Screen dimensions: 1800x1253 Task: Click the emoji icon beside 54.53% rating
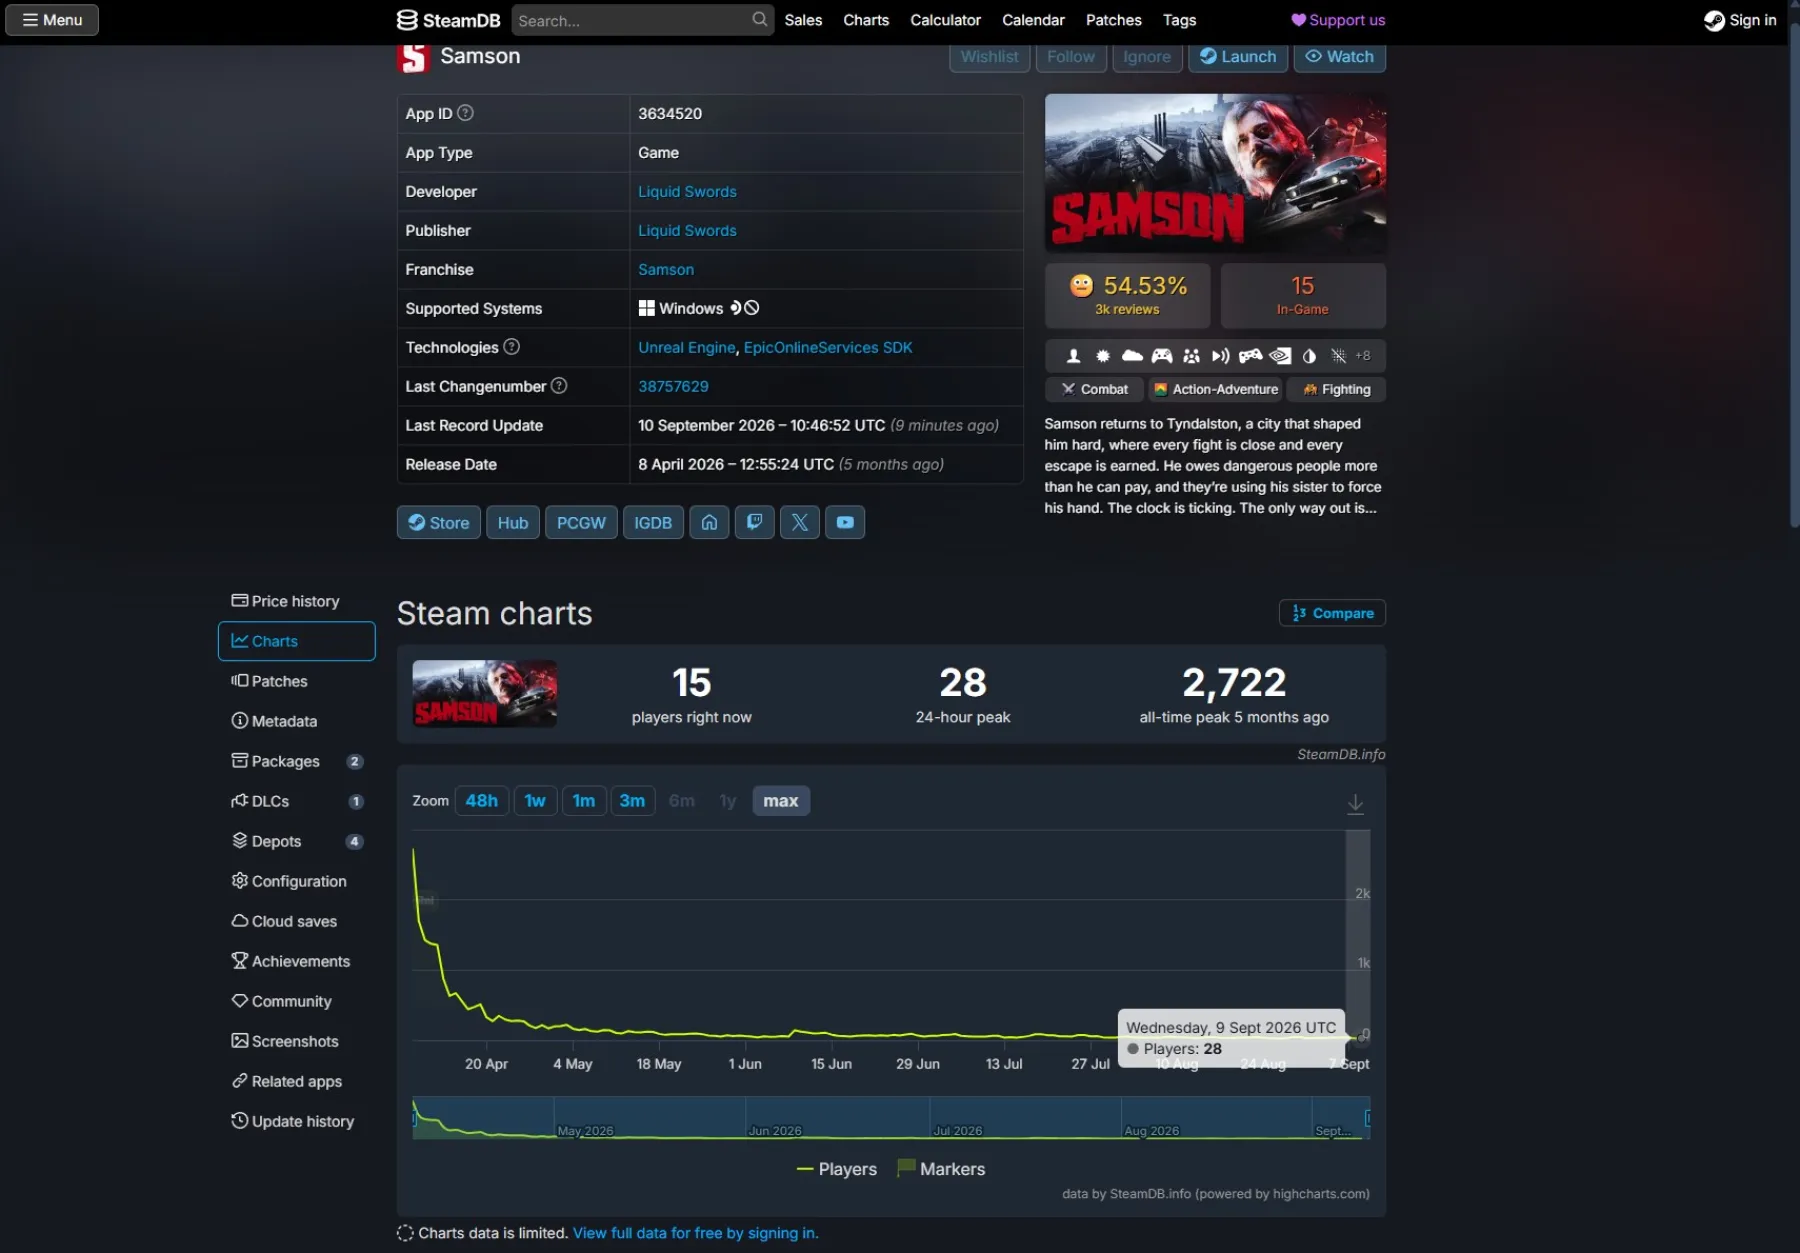coord(1081,286)
